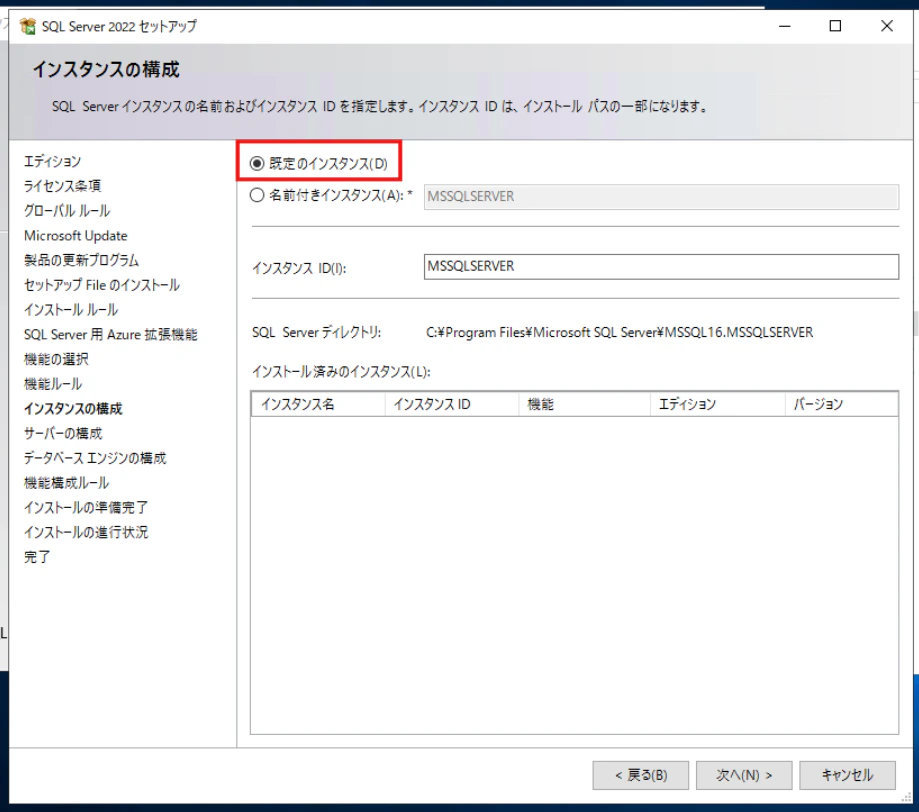Select the インストール ルール step
Viewport: 919px width, 812px height.
(71, 310)
